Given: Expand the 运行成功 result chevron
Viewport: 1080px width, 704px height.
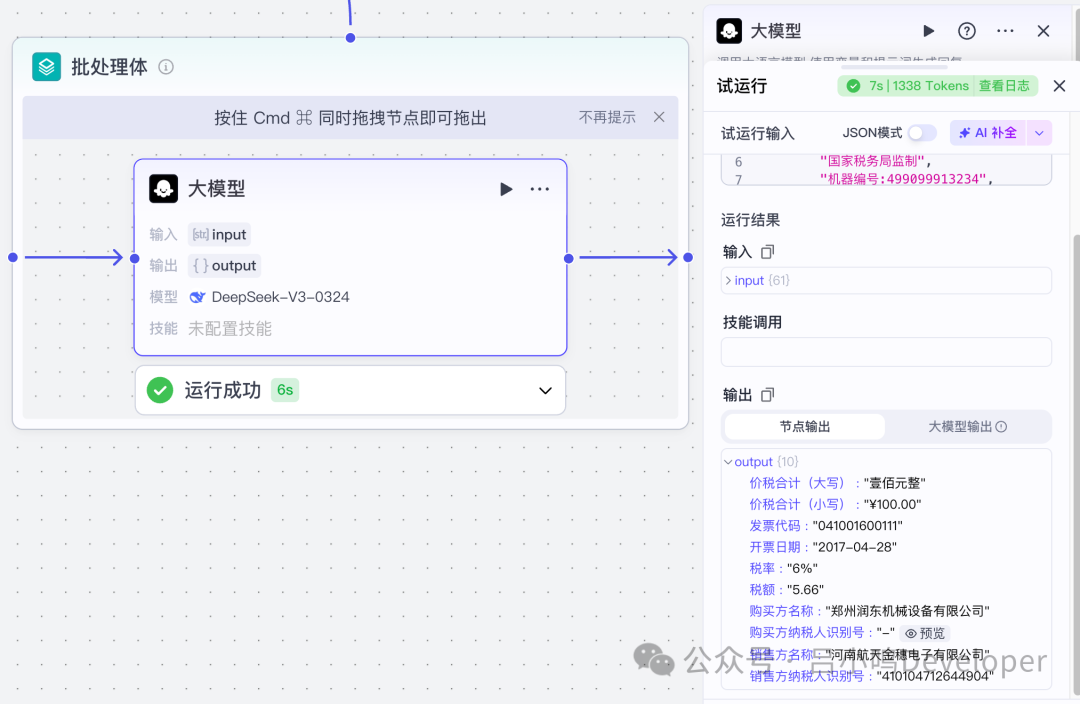Looking at the screenshot, I should [x=545, y=391].
